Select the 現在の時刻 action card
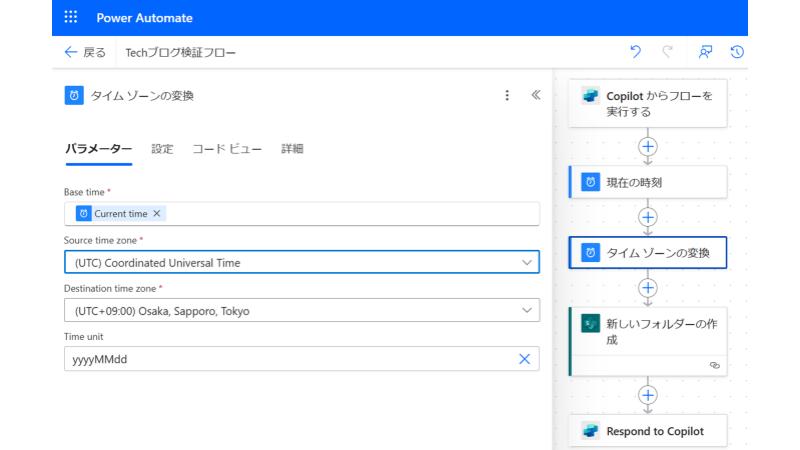 pyautogui.click(x=648, y=182)
